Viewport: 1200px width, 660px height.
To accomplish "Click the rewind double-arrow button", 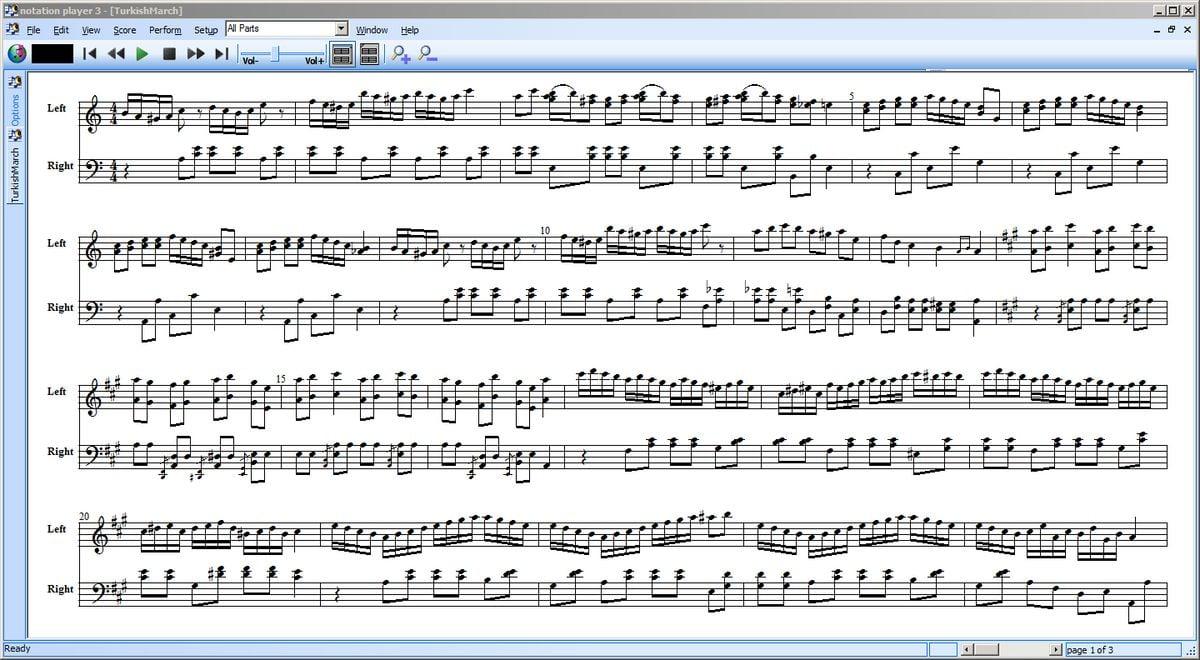I will point(116,53).
